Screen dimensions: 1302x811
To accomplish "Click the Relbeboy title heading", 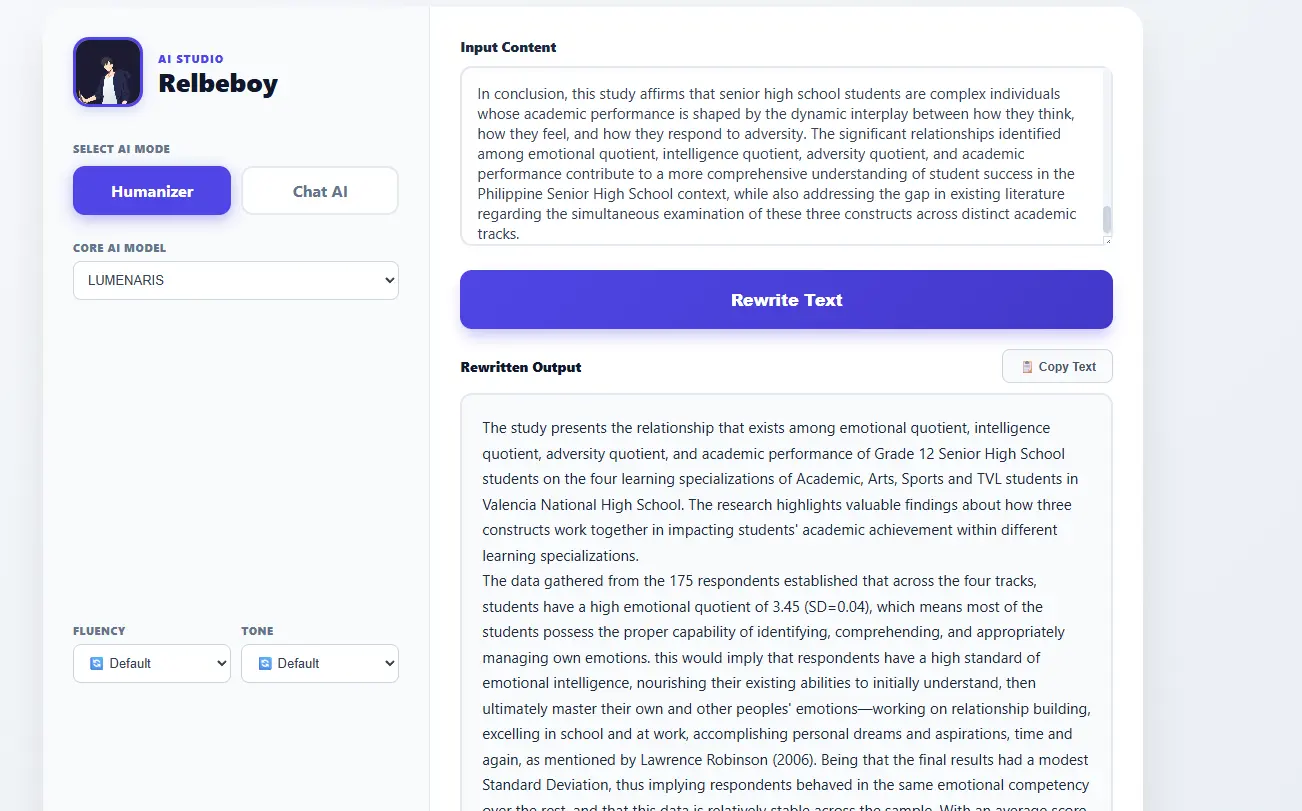I will (218, 84).
